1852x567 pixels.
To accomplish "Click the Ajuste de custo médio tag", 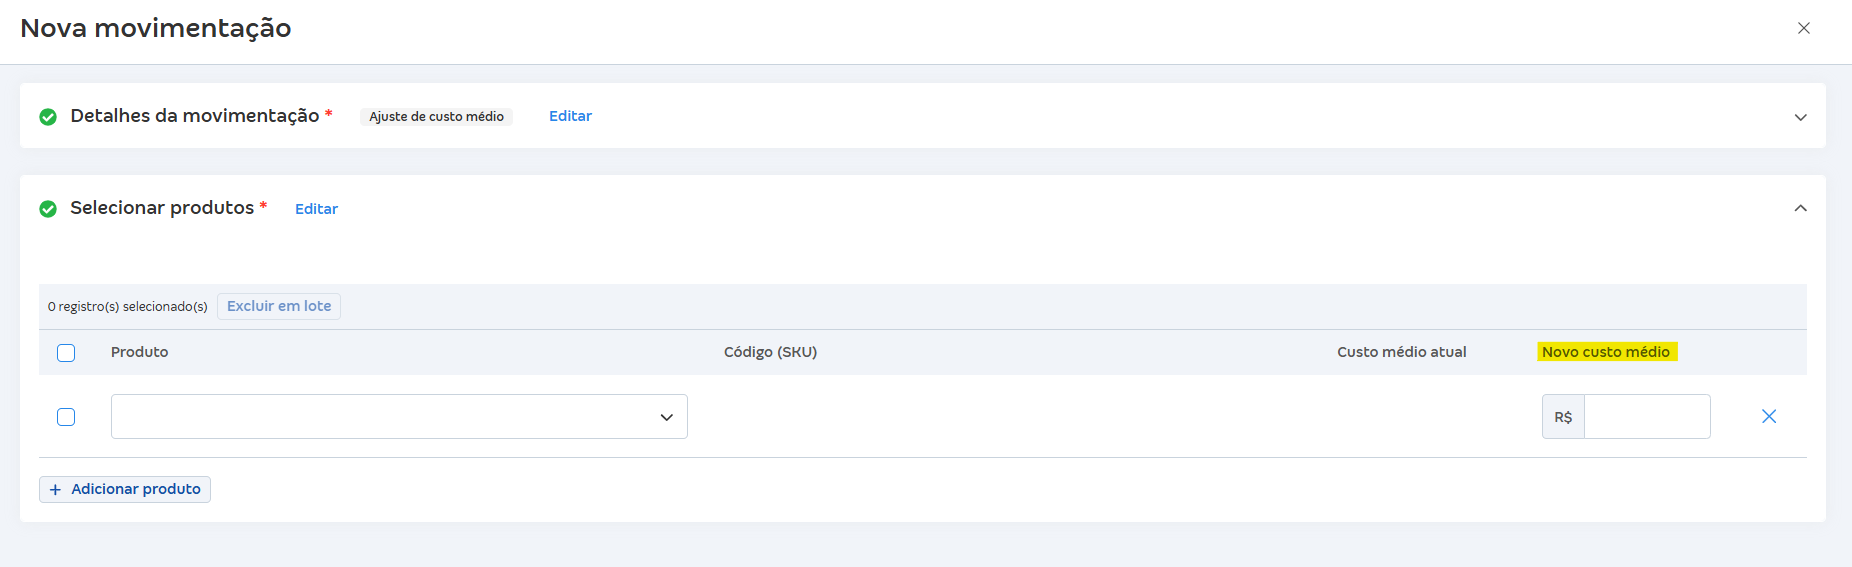I will click(436, 117).
